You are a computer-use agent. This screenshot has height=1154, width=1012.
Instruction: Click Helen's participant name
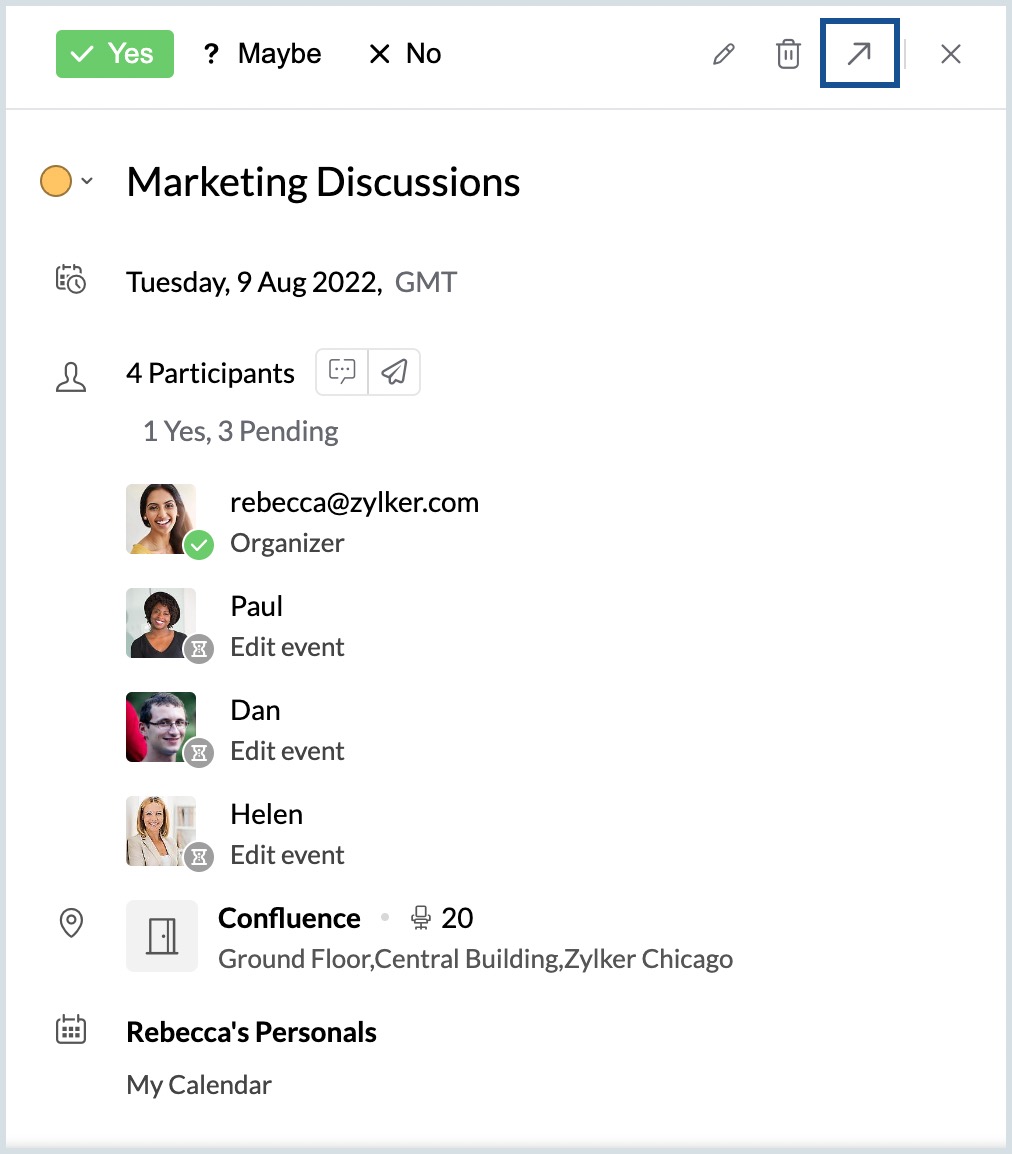266,814
